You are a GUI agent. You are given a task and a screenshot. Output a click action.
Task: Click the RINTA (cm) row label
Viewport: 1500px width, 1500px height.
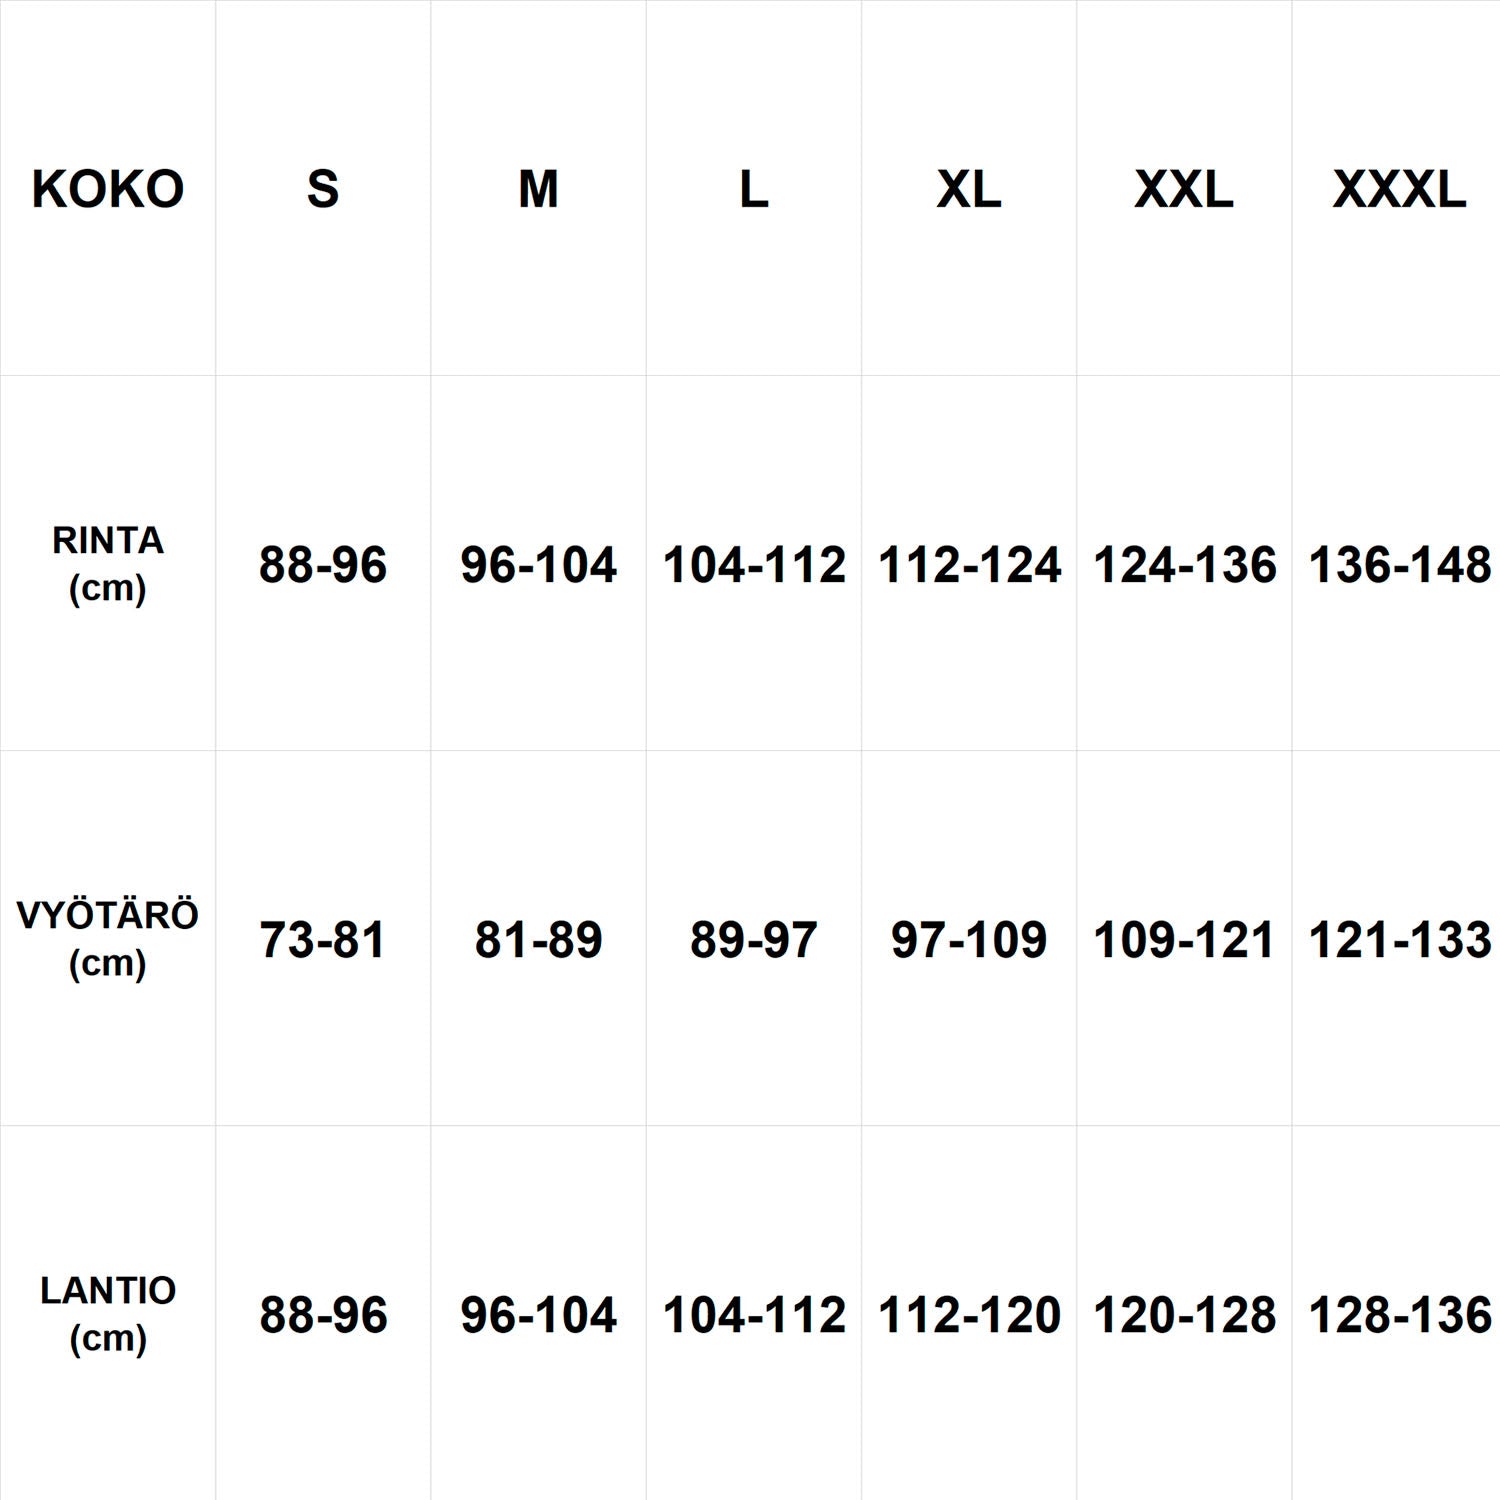tap(108, 563)
